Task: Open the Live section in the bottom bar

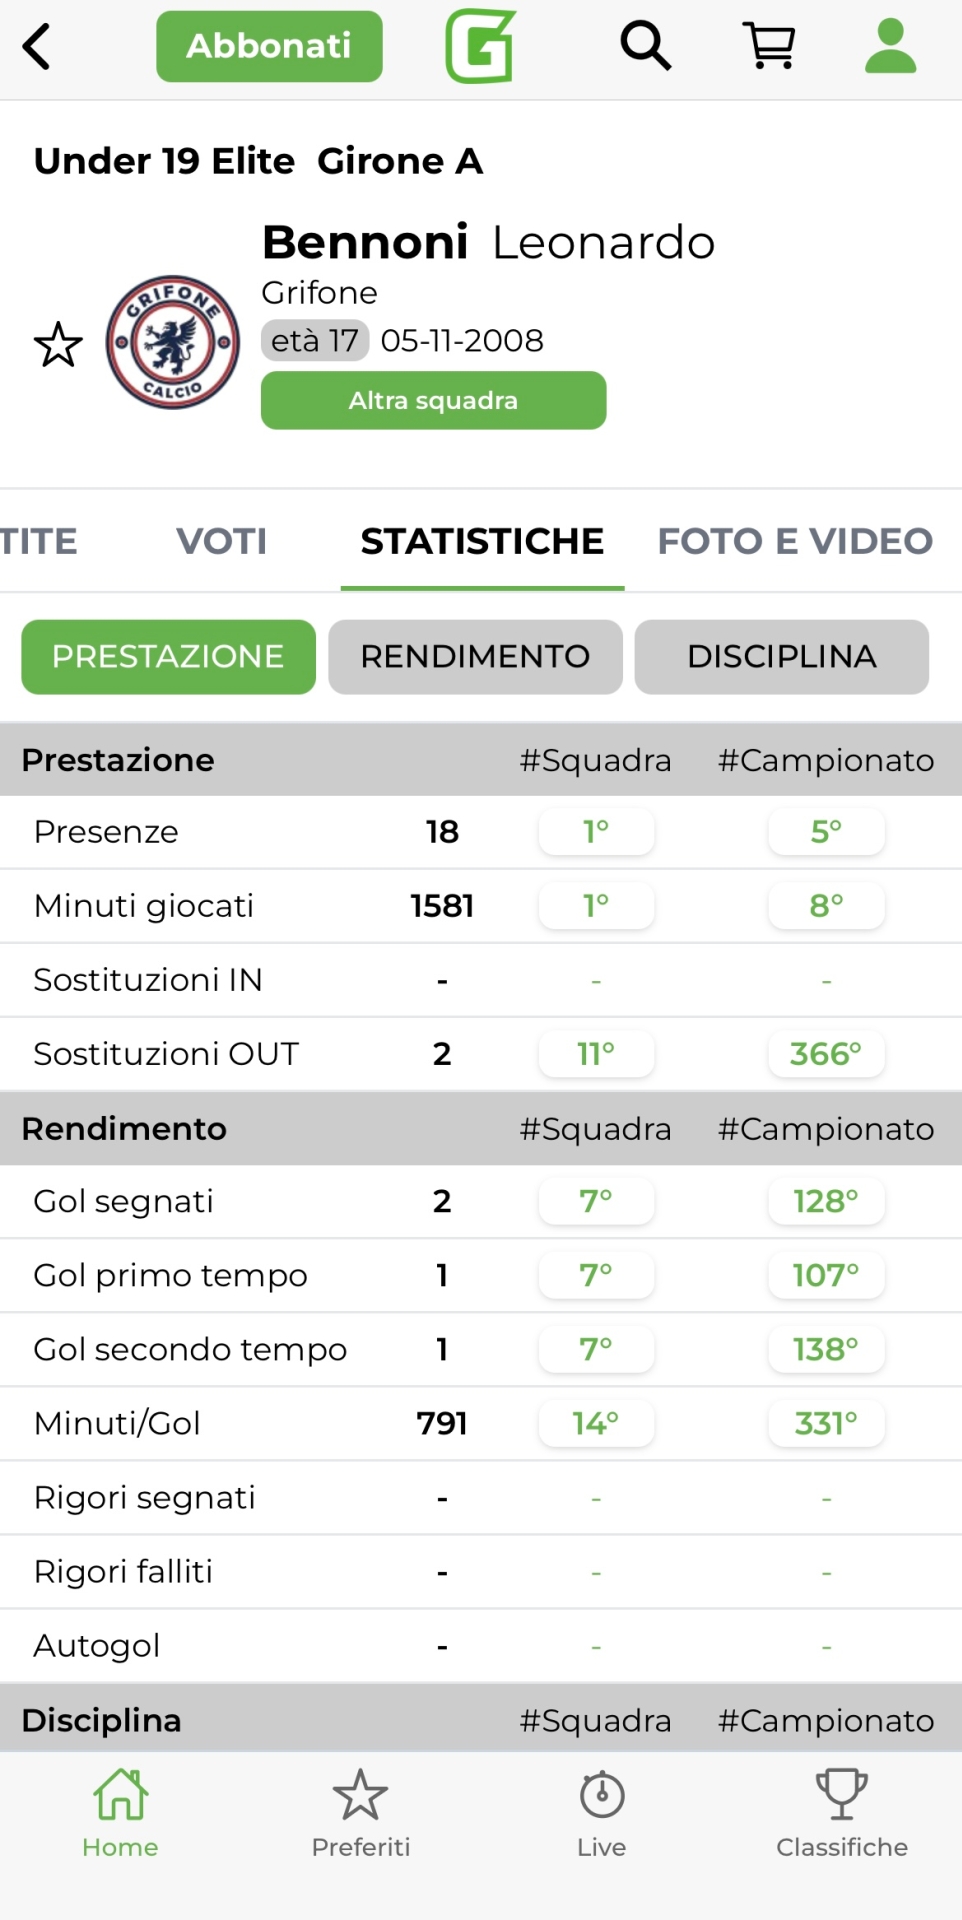Action: (601, 1812)
